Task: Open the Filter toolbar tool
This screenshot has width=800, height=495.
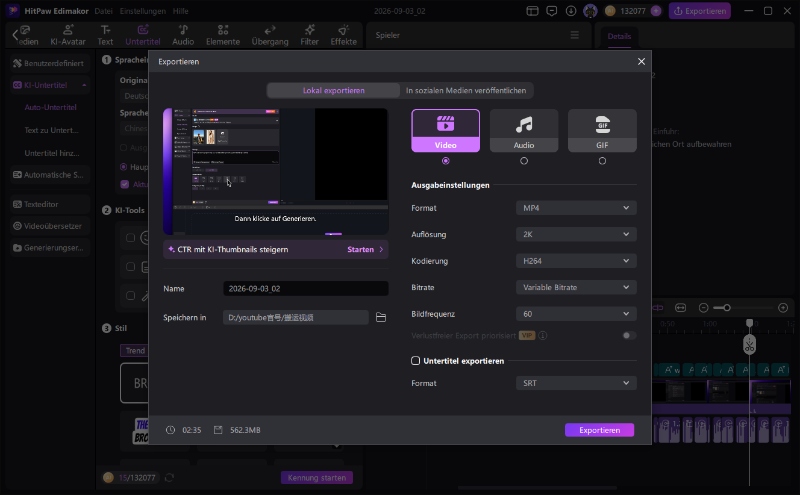Action: pyautogui.click(x=309, y=35)
